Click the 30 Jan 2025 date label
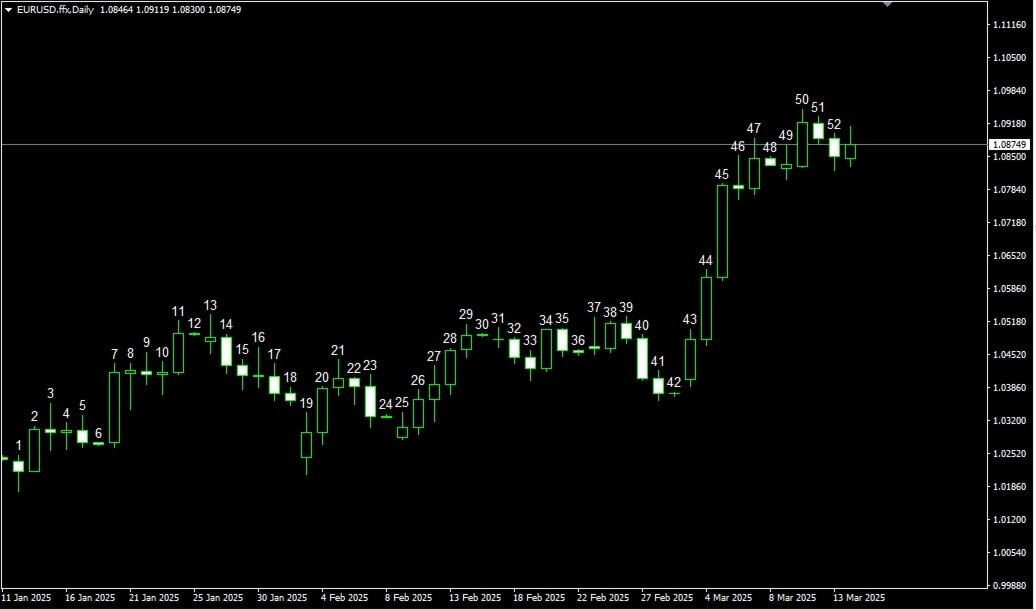1036x610 pixels. (x=282, y=598)
